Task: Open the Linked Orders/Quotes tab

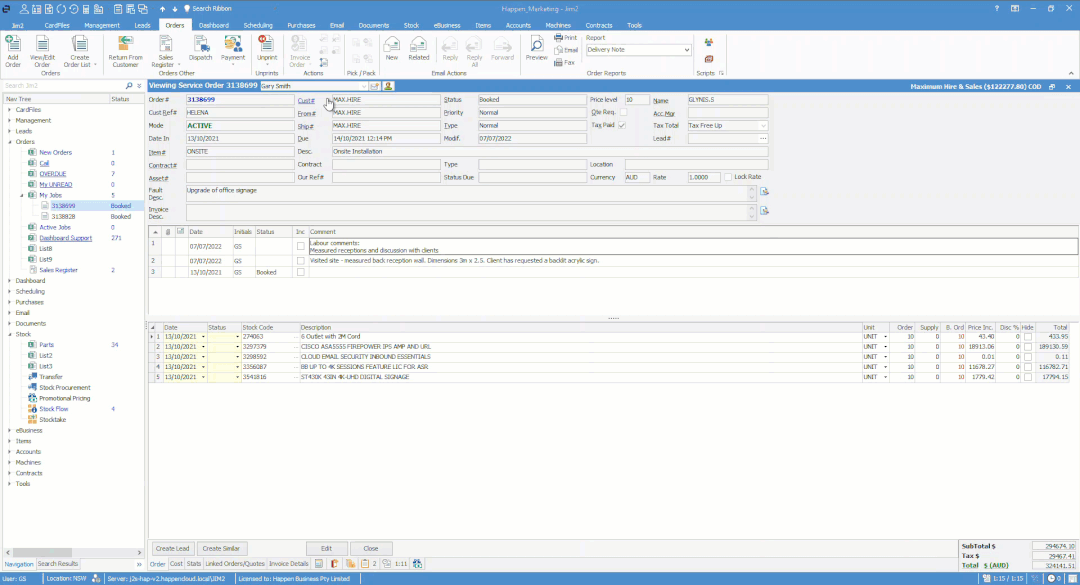Action: [235, 564]
